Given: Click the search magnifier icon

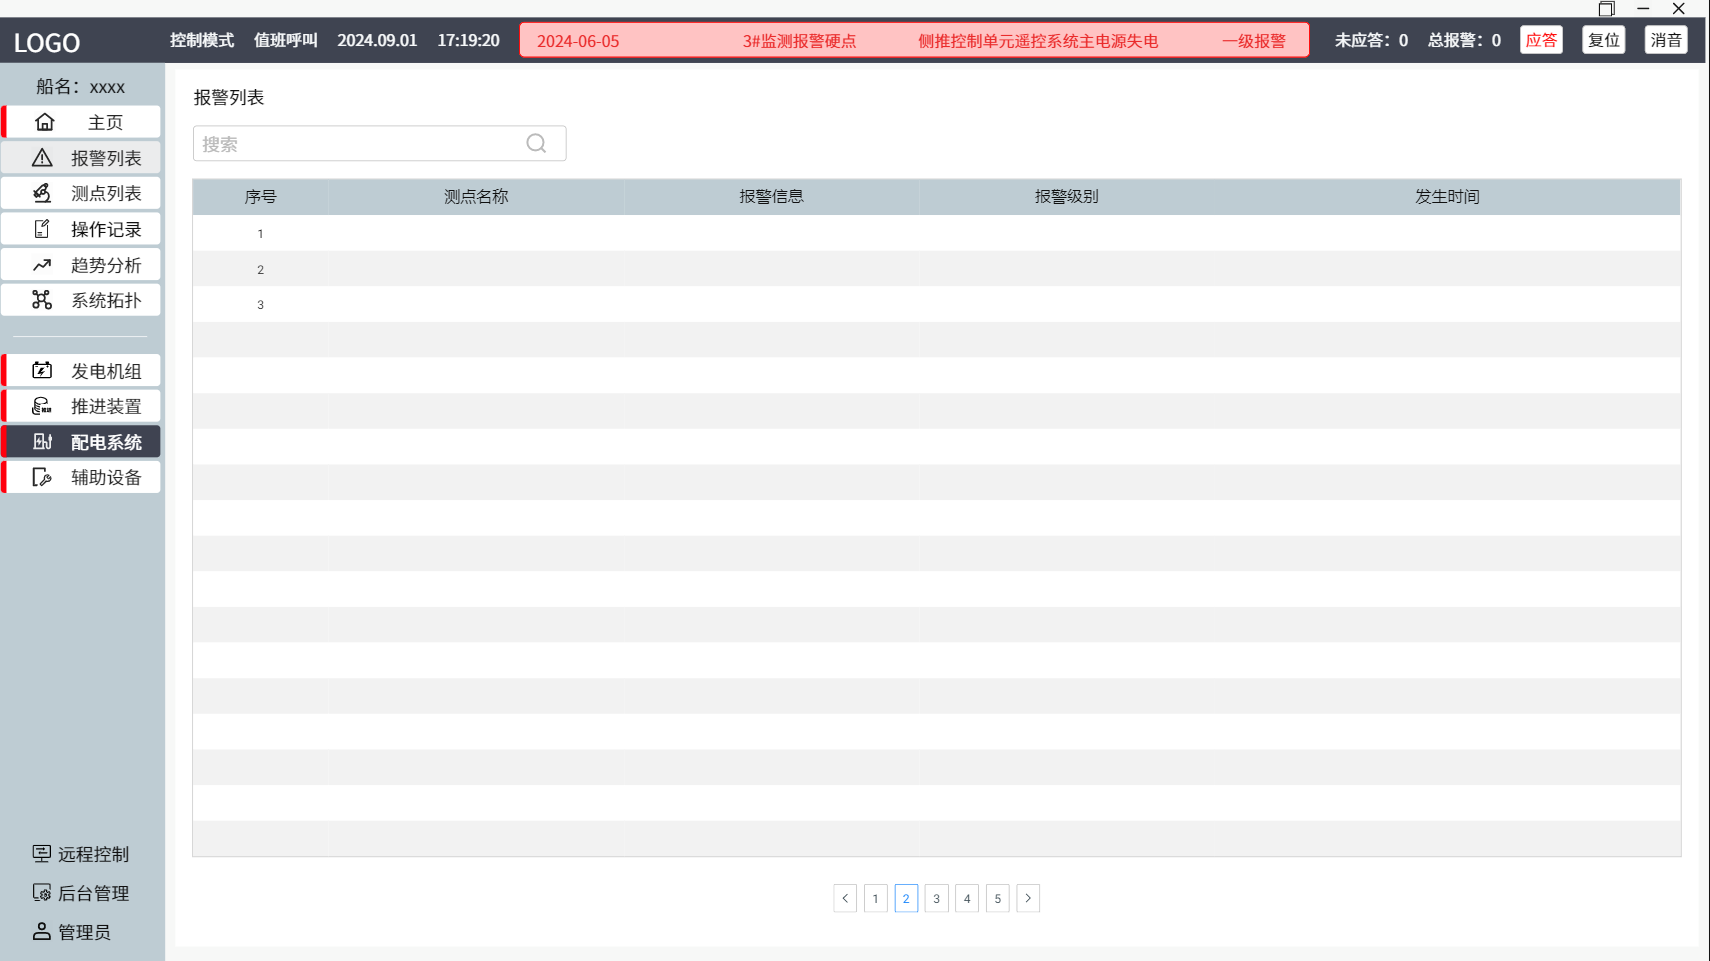Looking at the screenshot, I should [x=536, y=144].
